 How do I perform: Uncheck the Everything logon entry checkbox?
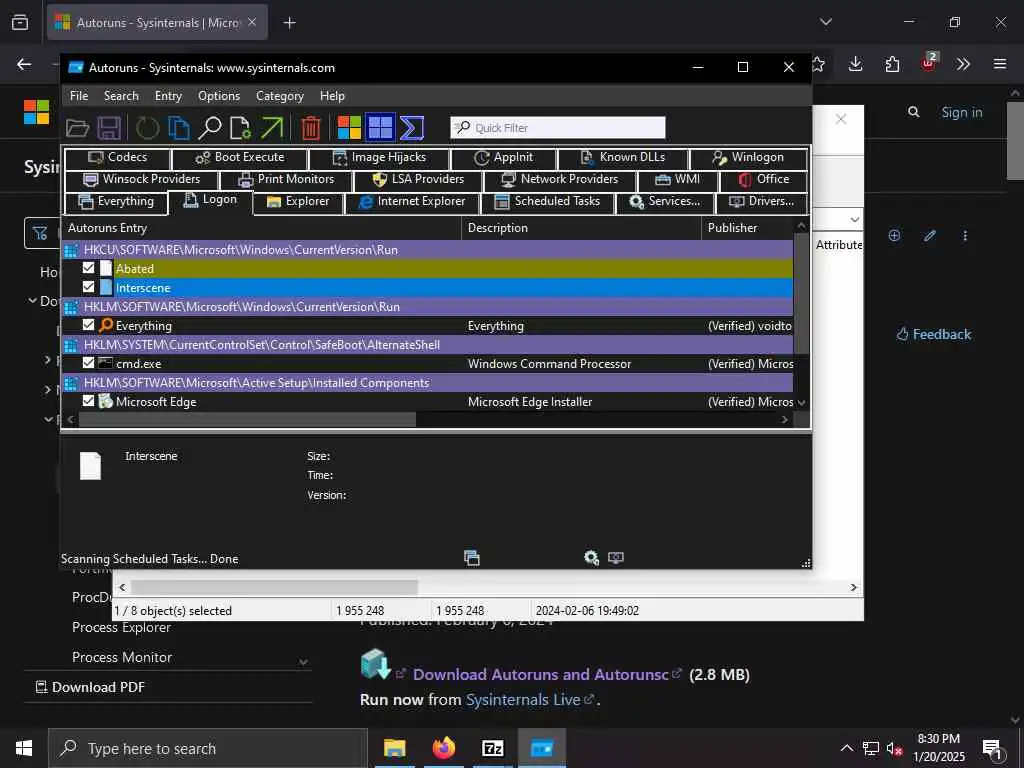click(x=89, y=325)
